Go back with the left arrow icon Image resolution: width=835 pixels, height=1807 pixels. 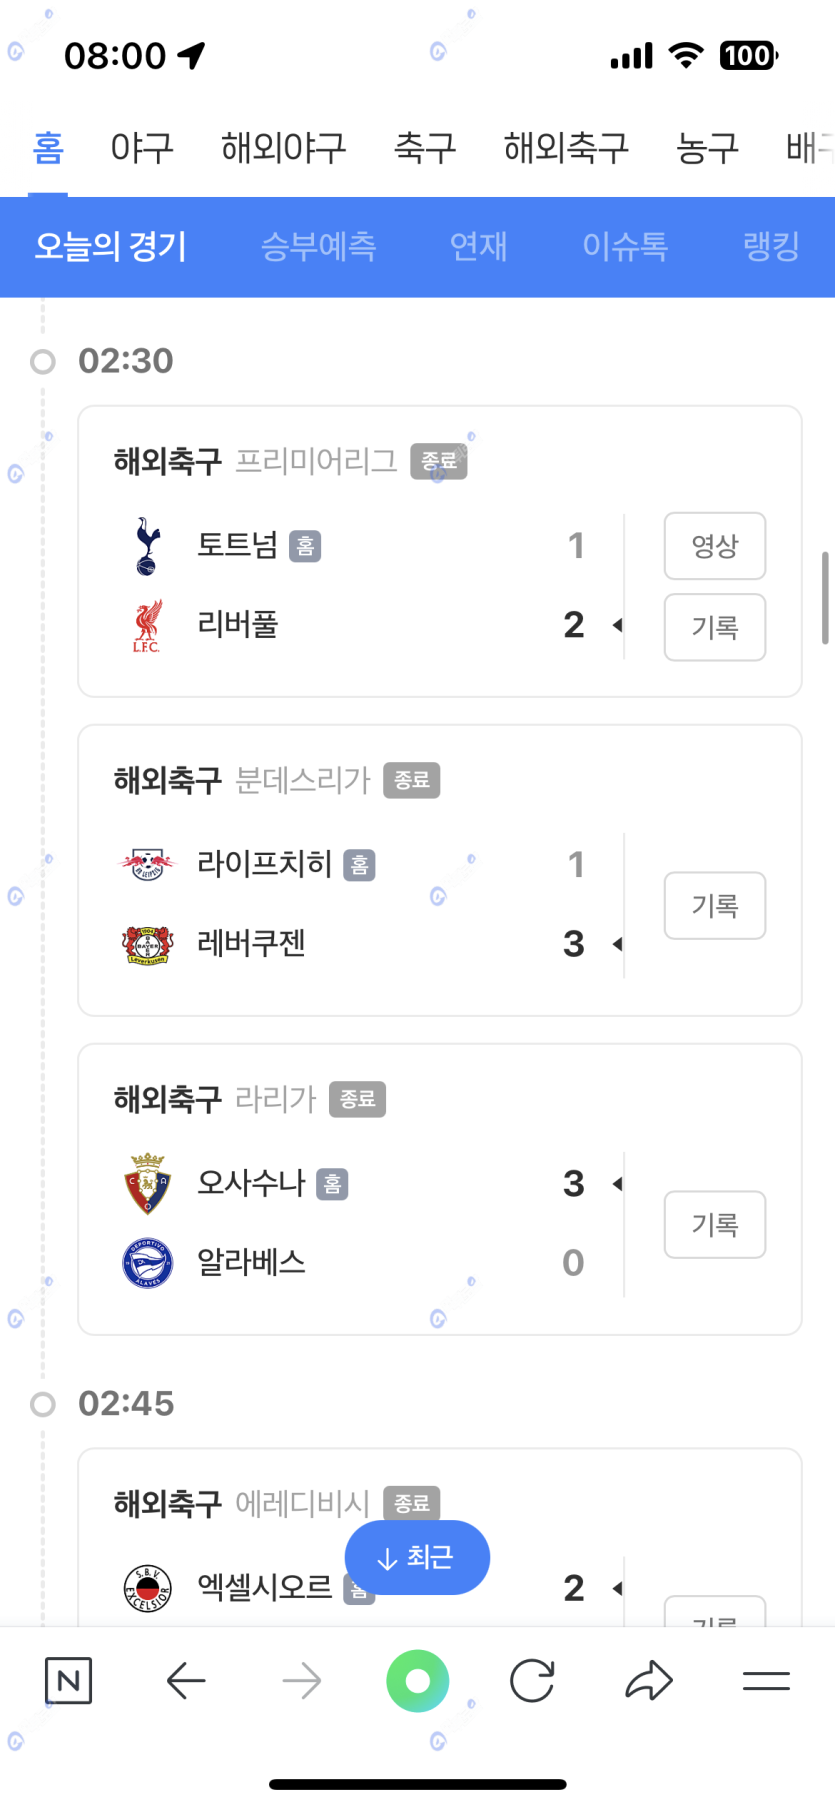pyautogui.click(x=186, y=1680)
